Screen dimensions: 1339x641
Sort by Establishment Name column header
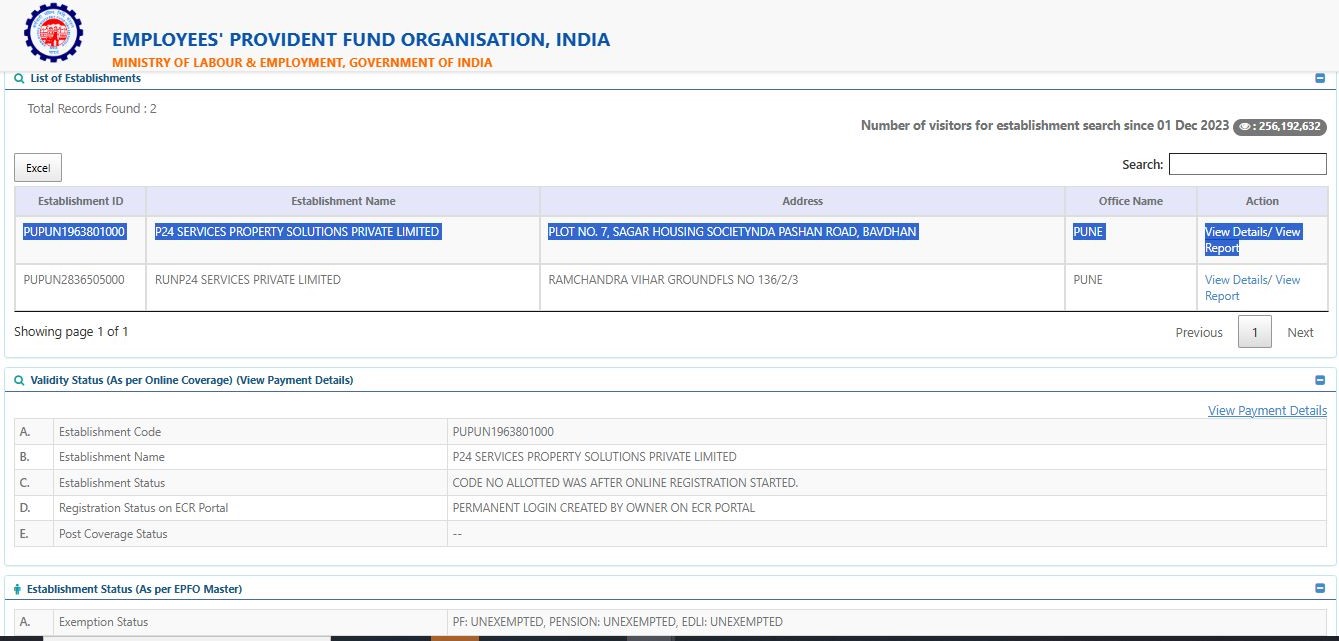pos(343,201)
